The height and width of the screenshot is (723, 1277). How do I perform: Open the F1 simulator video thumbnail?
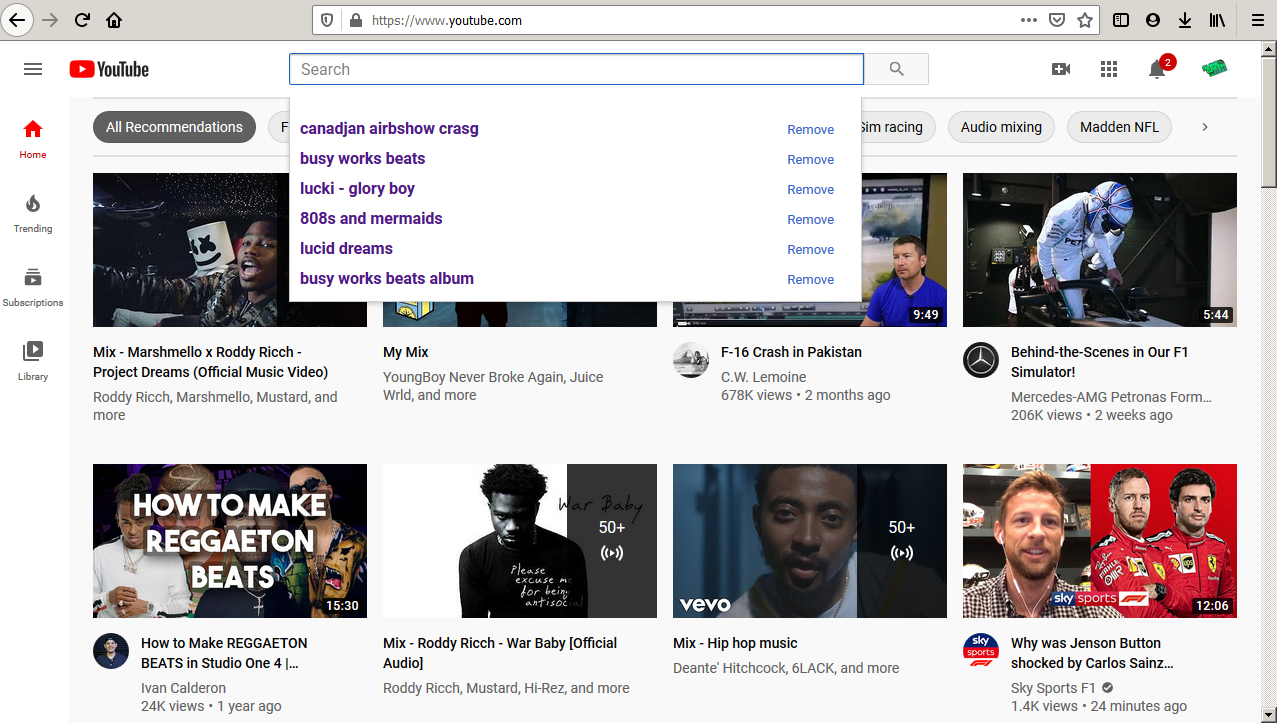pos(1099,250)
